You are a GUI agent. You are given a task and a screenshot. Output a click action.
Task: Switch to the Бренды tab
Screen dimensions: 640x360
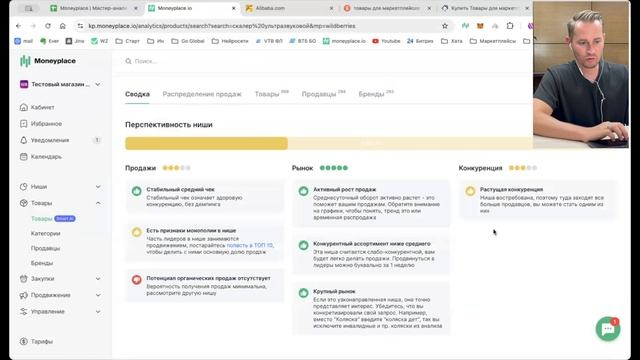coord(376,94)
